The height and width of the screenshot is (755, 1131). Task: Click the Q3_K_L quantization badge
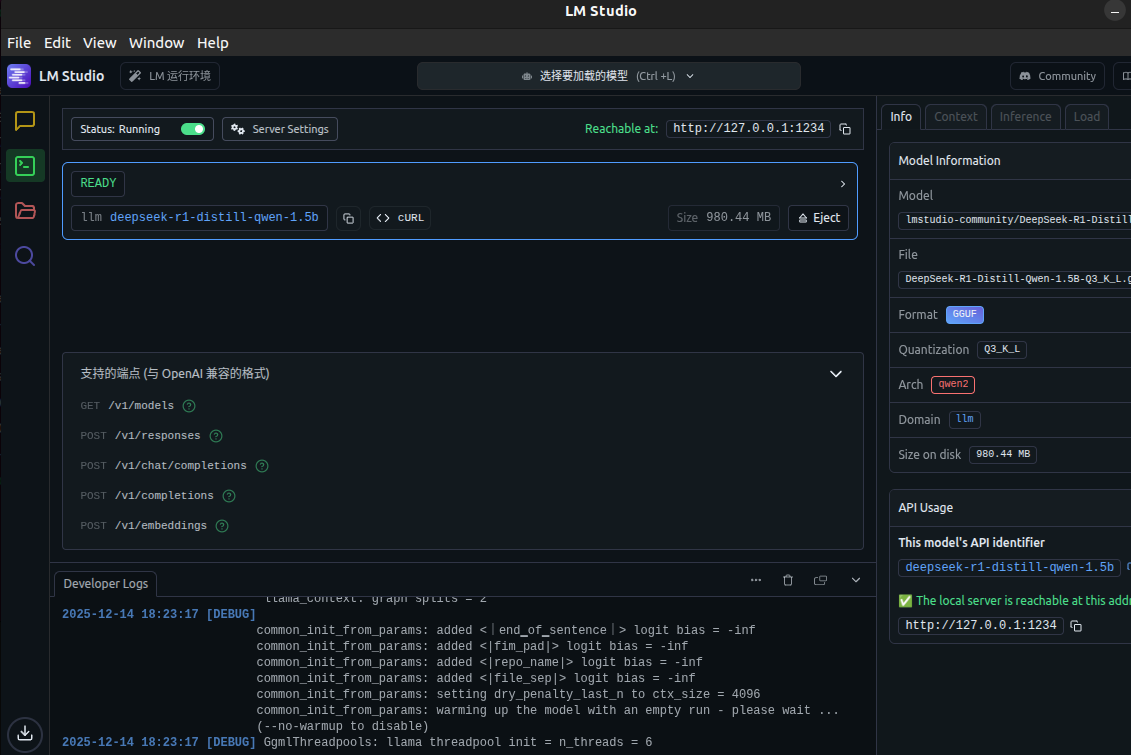pos(1002,350)
